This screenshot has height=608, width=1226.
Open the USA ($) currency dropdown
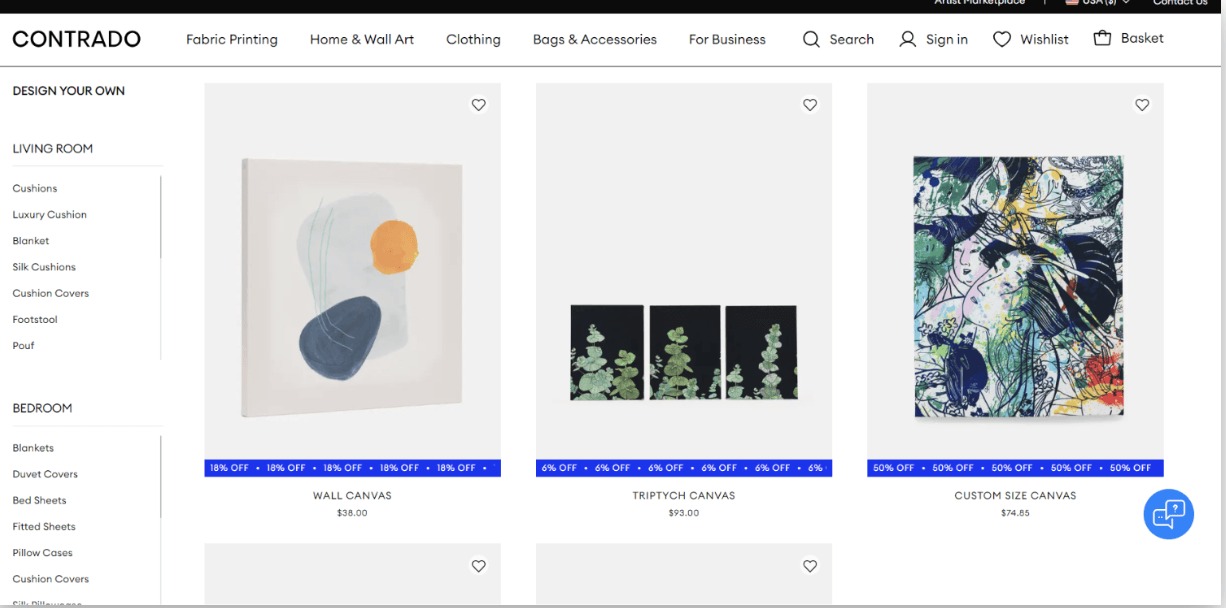1098,3
